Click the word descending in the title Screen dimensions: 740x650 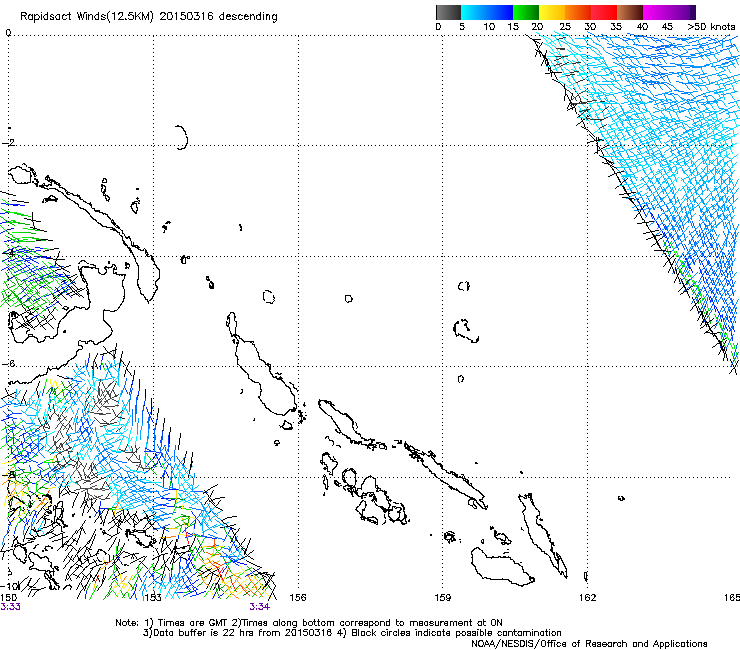pos(248,17)
